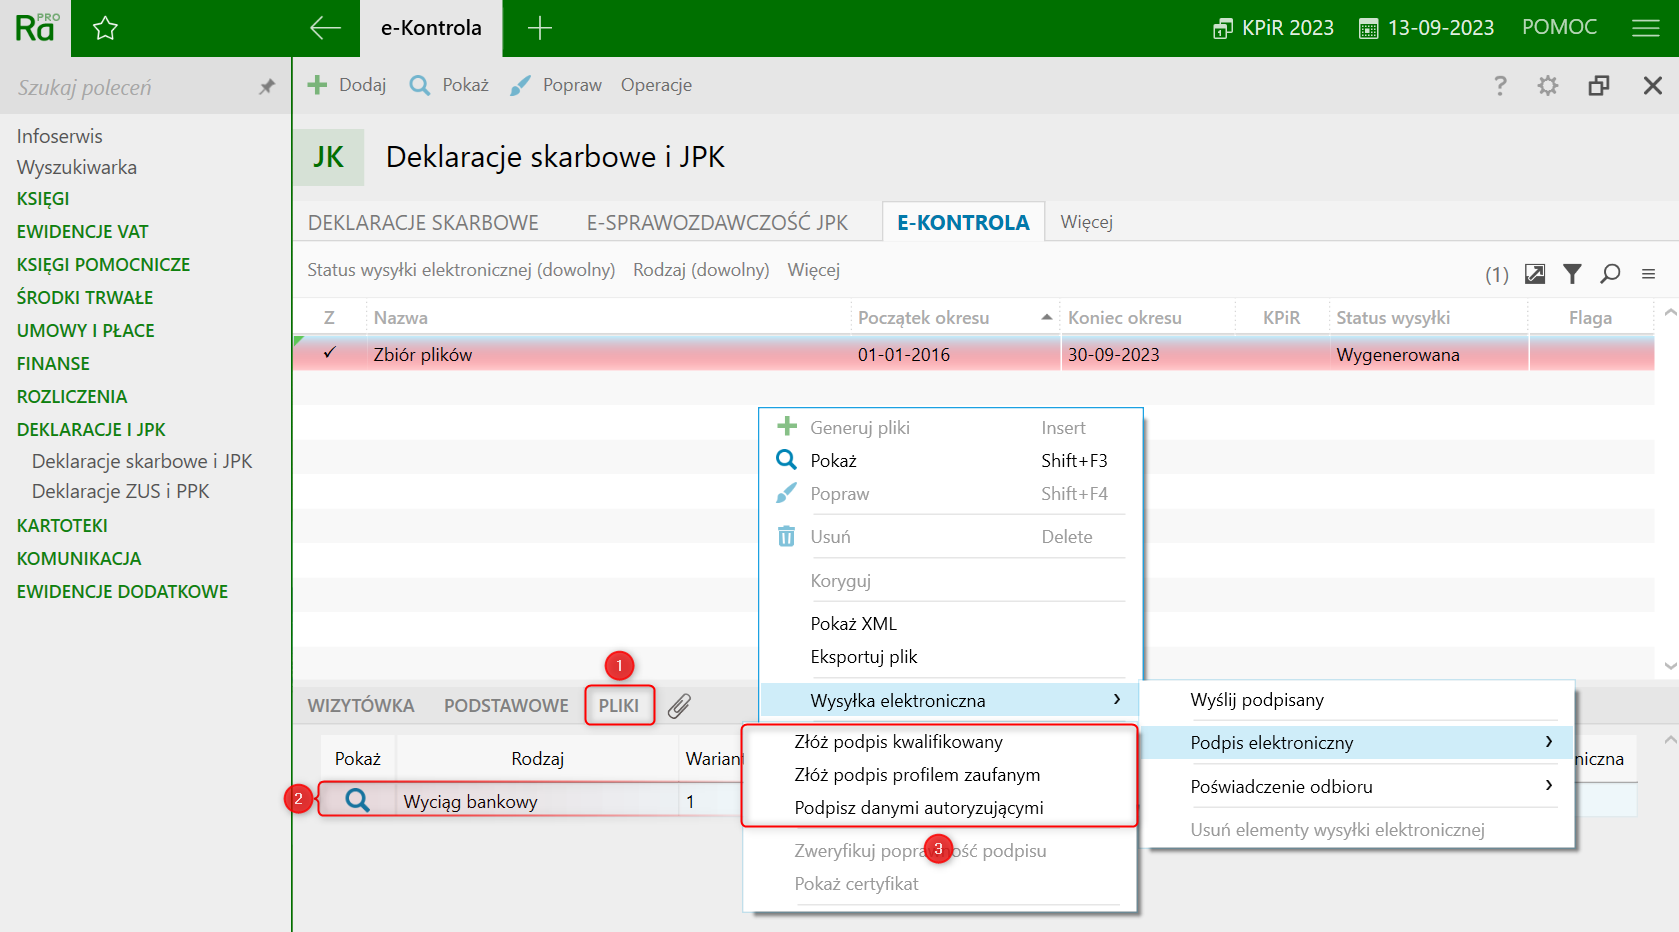The width and height of the screenshot is (1679, 932).
Task: Click the paperclip attachments icon
Action: click(x=679, y=706)
